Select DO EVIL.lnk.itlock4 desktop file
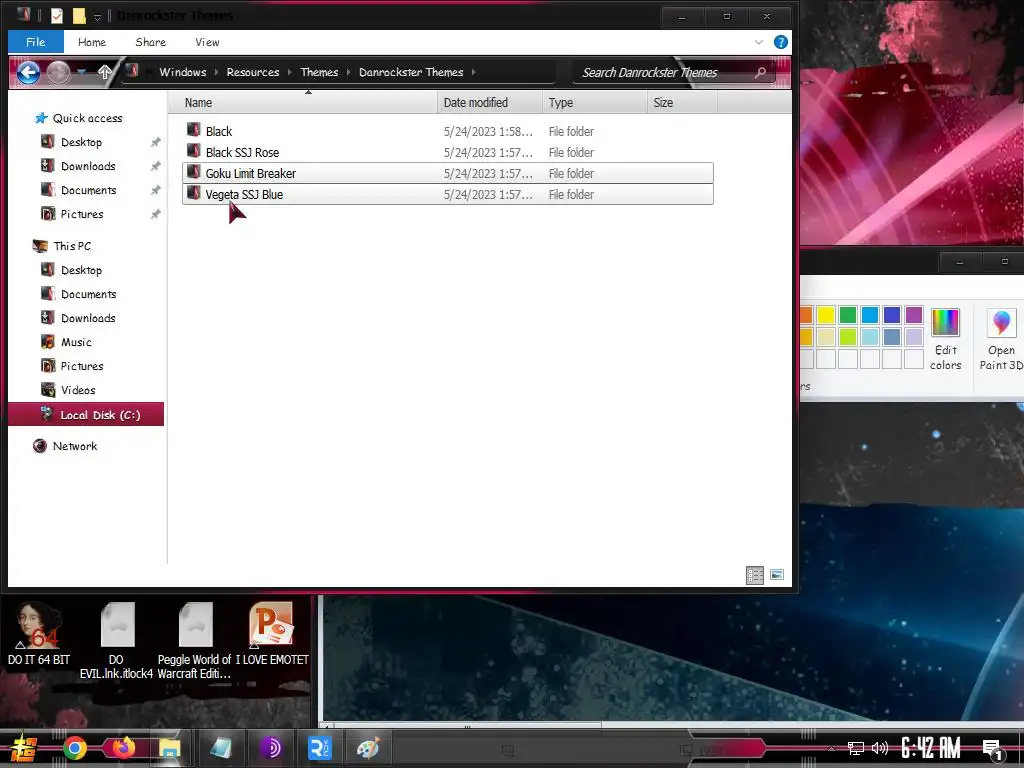This screenshot has width=1024, height=768. pos(116,641)
